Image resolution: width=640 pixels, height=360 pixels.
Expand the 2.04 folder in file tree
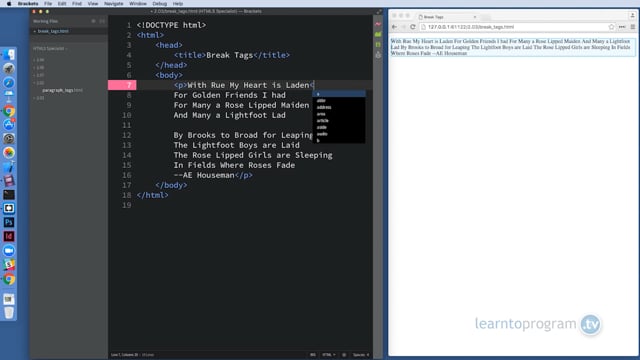click(x=39, y=60)
